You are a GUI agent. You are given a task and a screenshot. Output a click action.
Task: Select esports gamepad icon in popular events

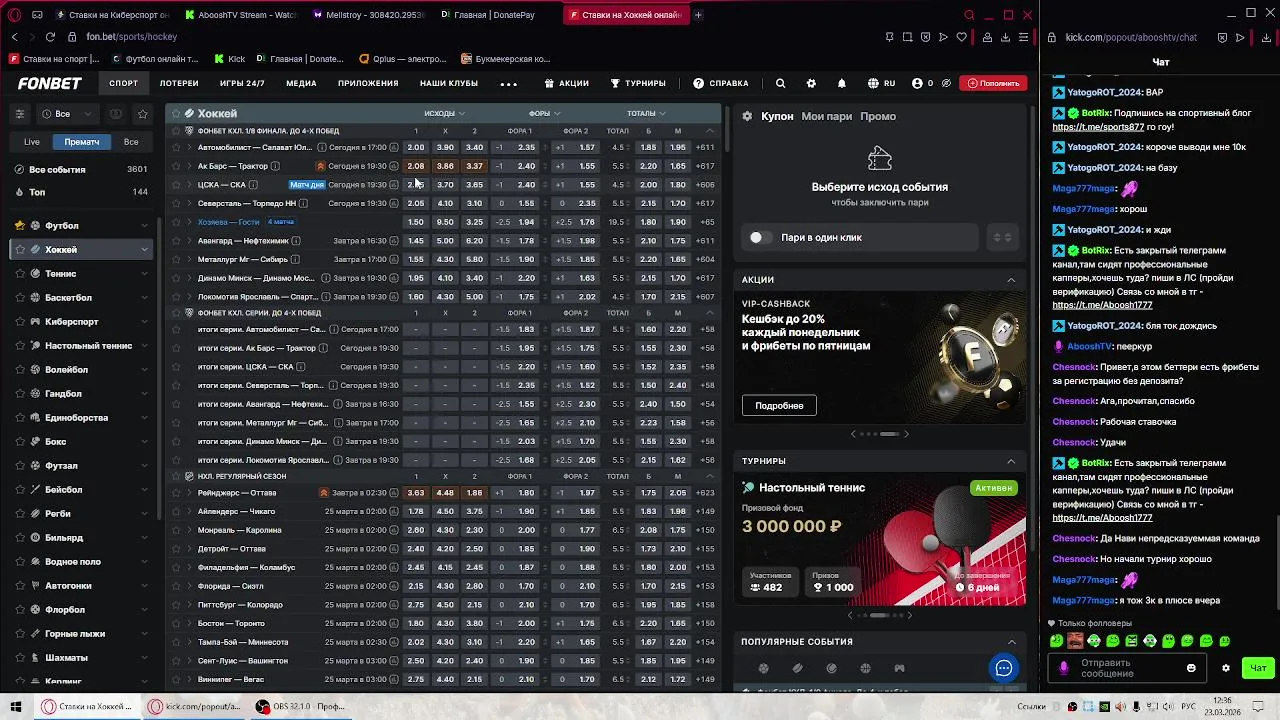899,668
